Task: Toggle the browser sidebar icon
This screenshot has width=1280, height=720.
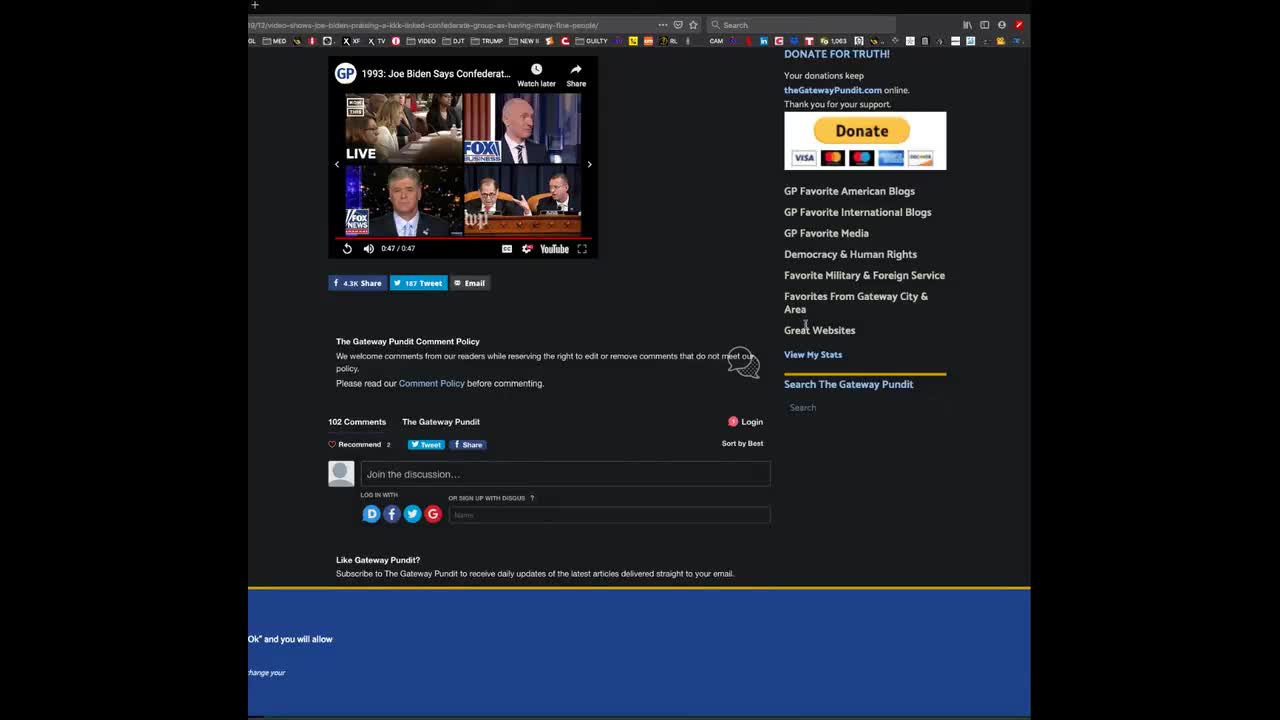Action: [984, 25]
